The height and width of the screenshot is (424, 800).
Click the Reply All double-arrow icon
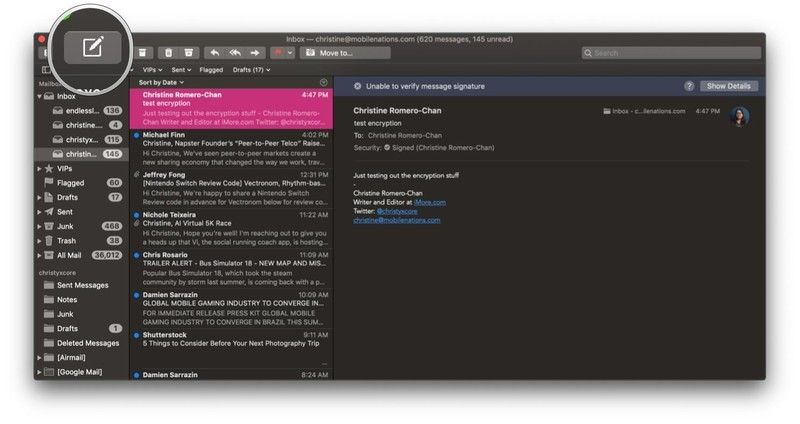[x=235, y=53]
